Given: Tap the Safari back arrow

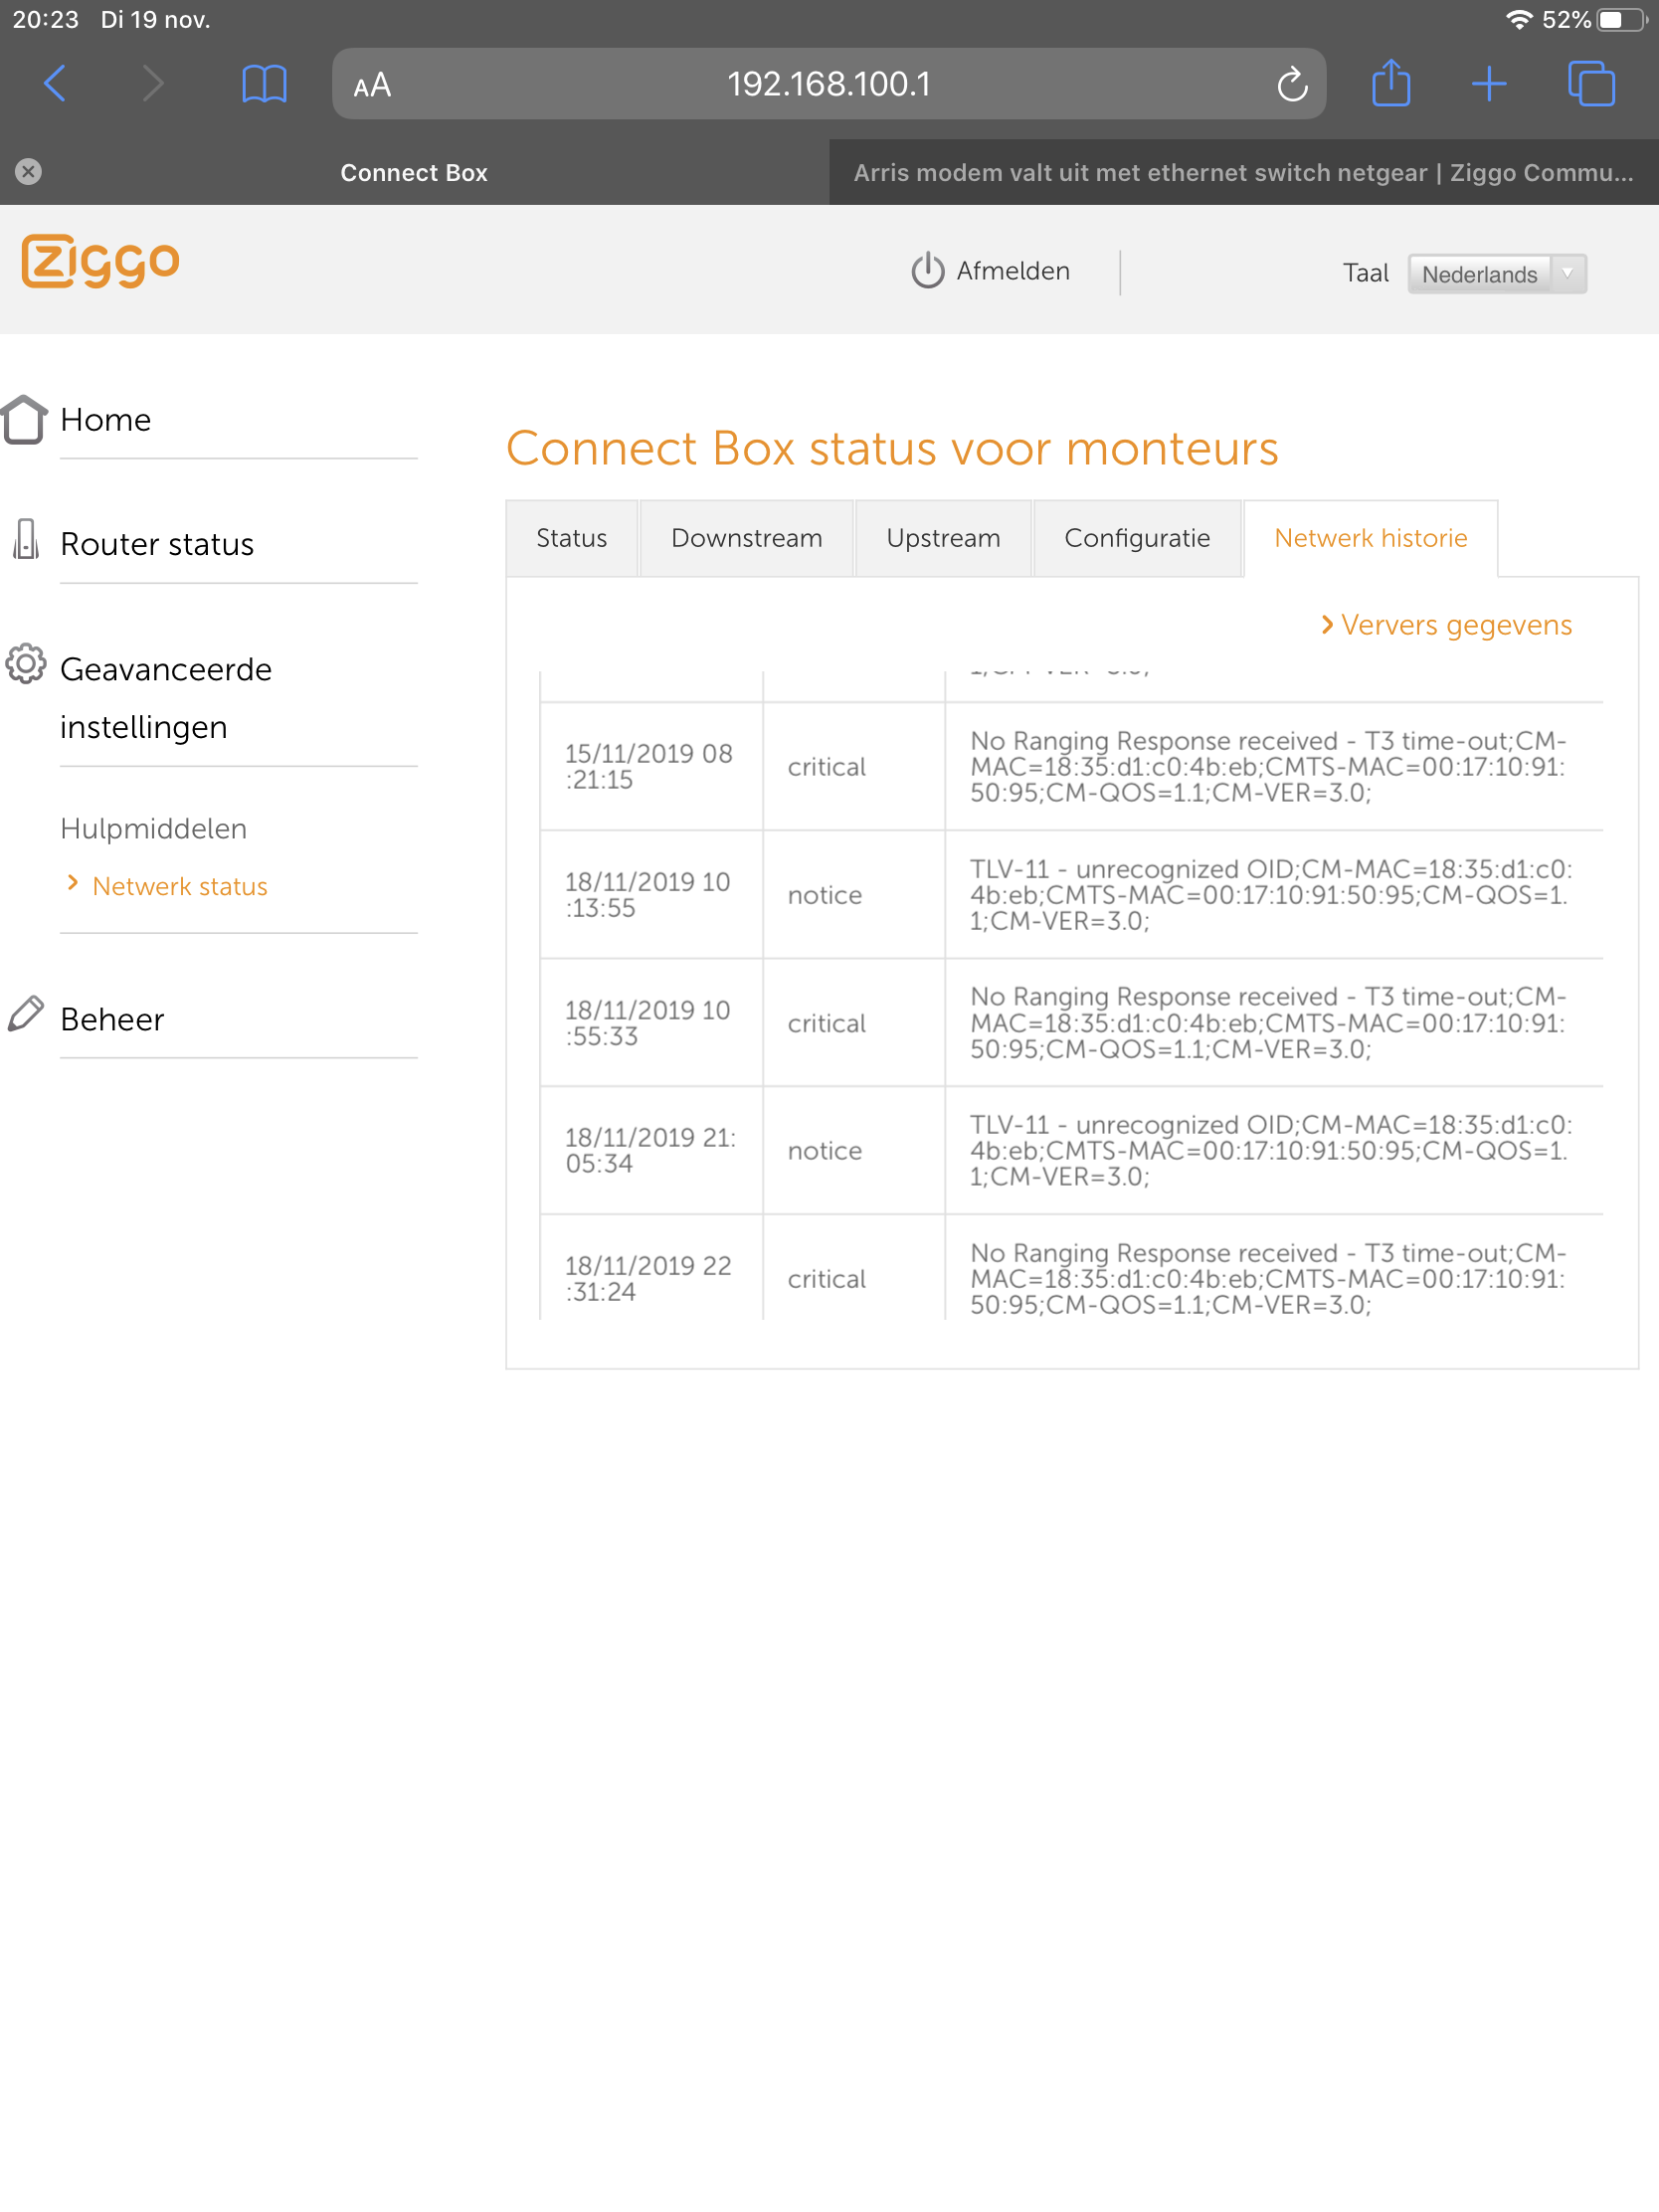Looking at the screenshot, I should [56, 84].
